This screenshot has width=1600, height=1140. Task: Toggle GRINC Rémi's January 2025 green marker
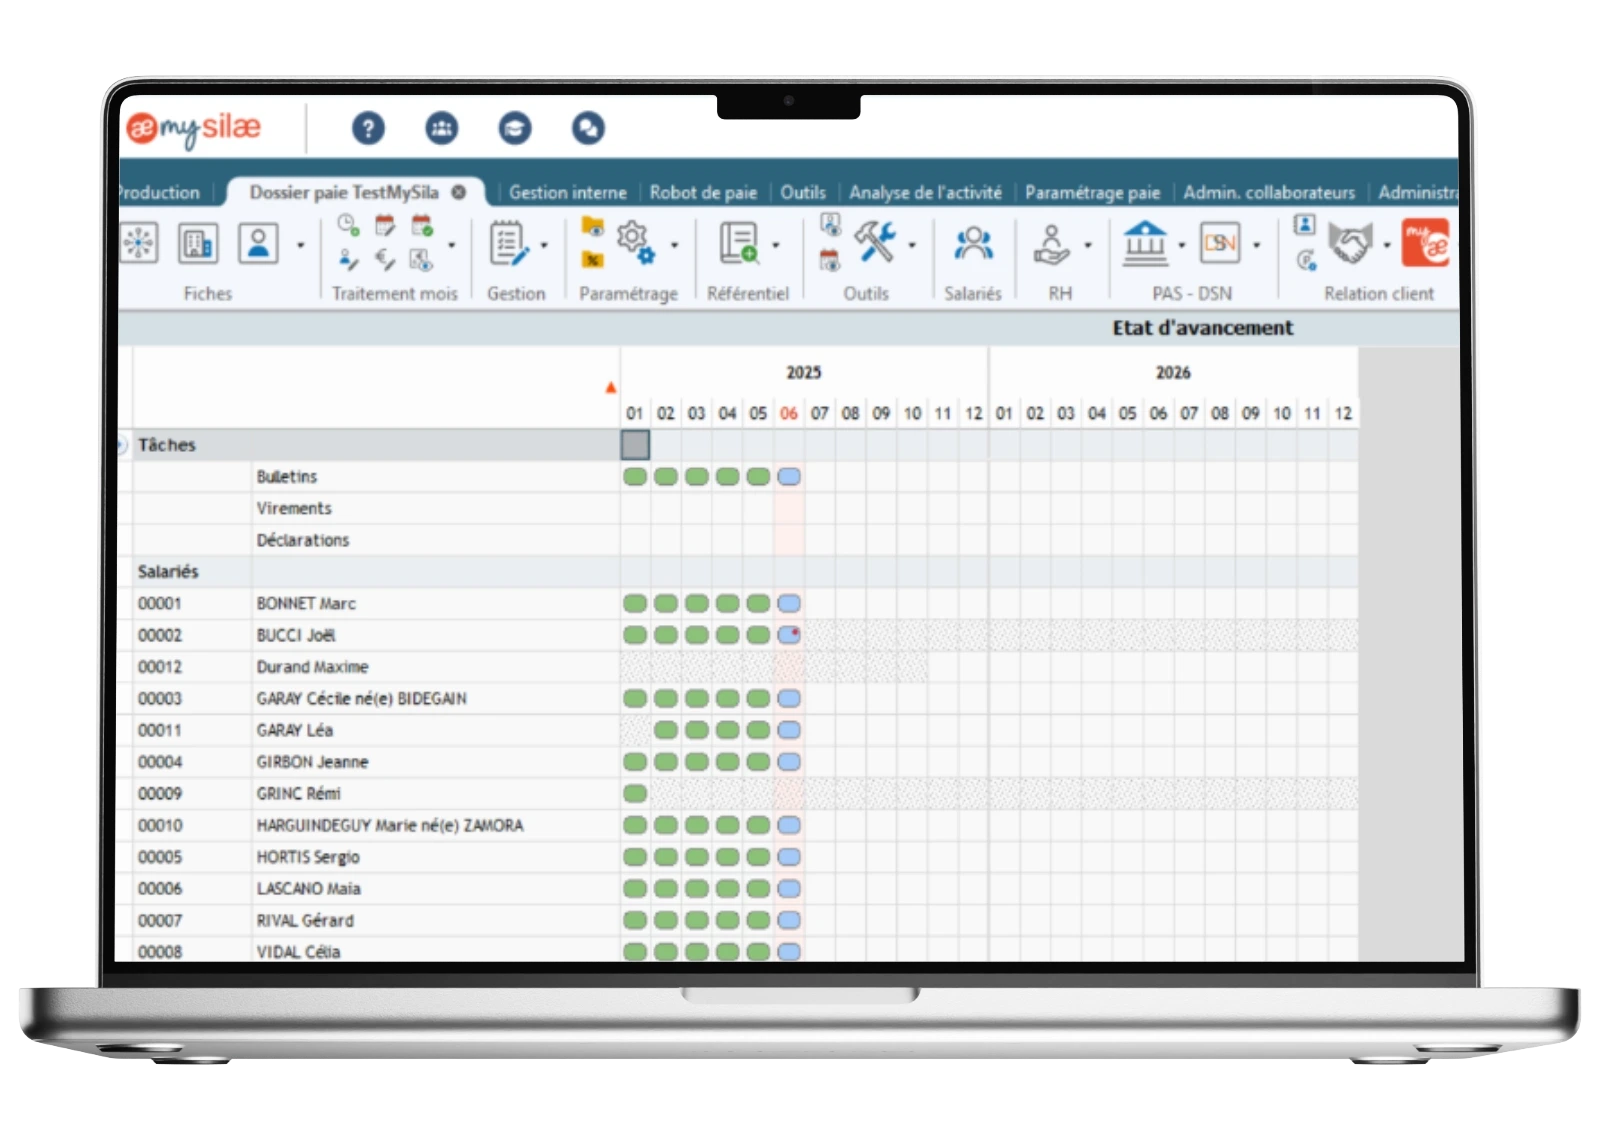635,794
